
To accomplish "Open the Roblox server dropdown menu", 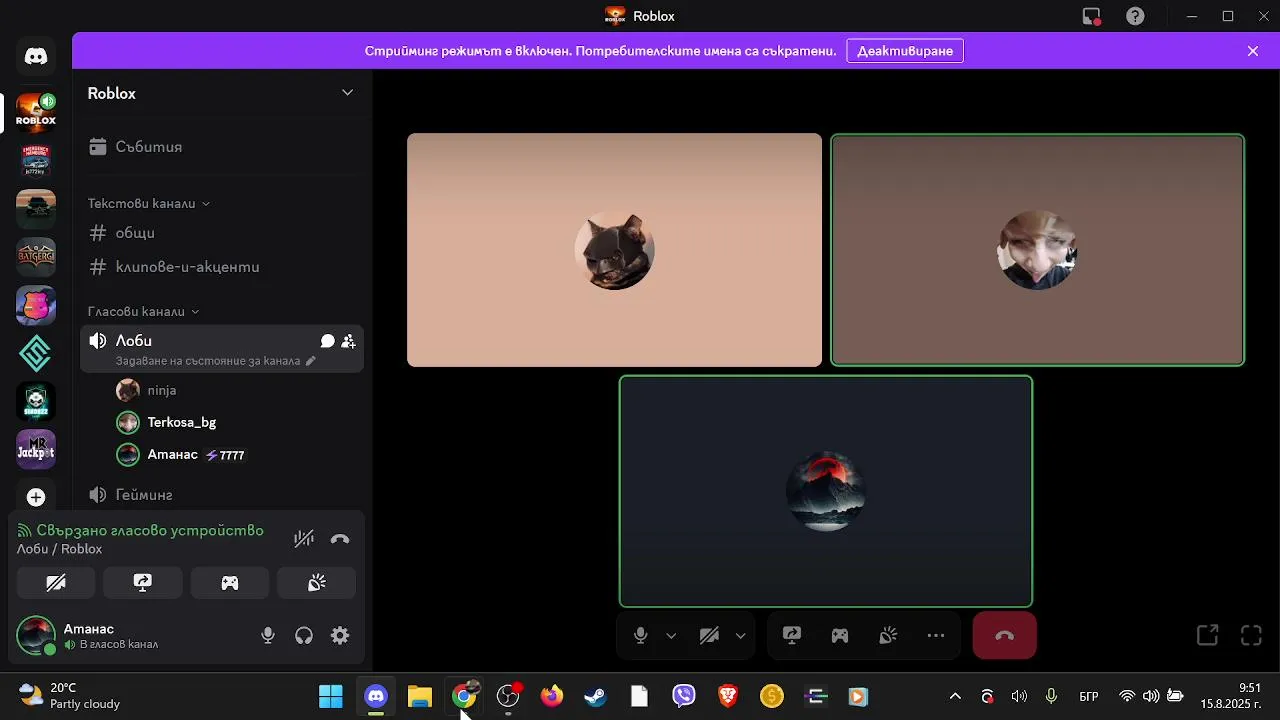I will click(221, 93).
